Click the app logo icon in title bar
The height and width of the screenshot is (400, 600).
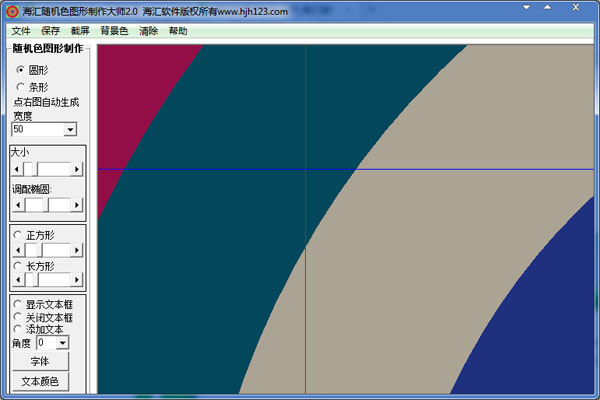12,11
